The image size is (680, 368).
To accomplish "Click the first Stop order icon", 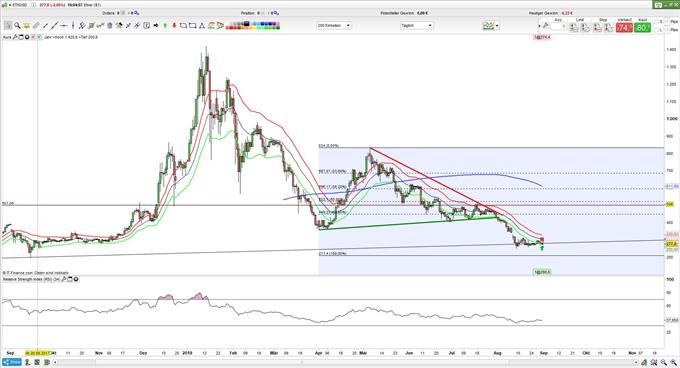I will pyautogui.click(x=597, y=27).
